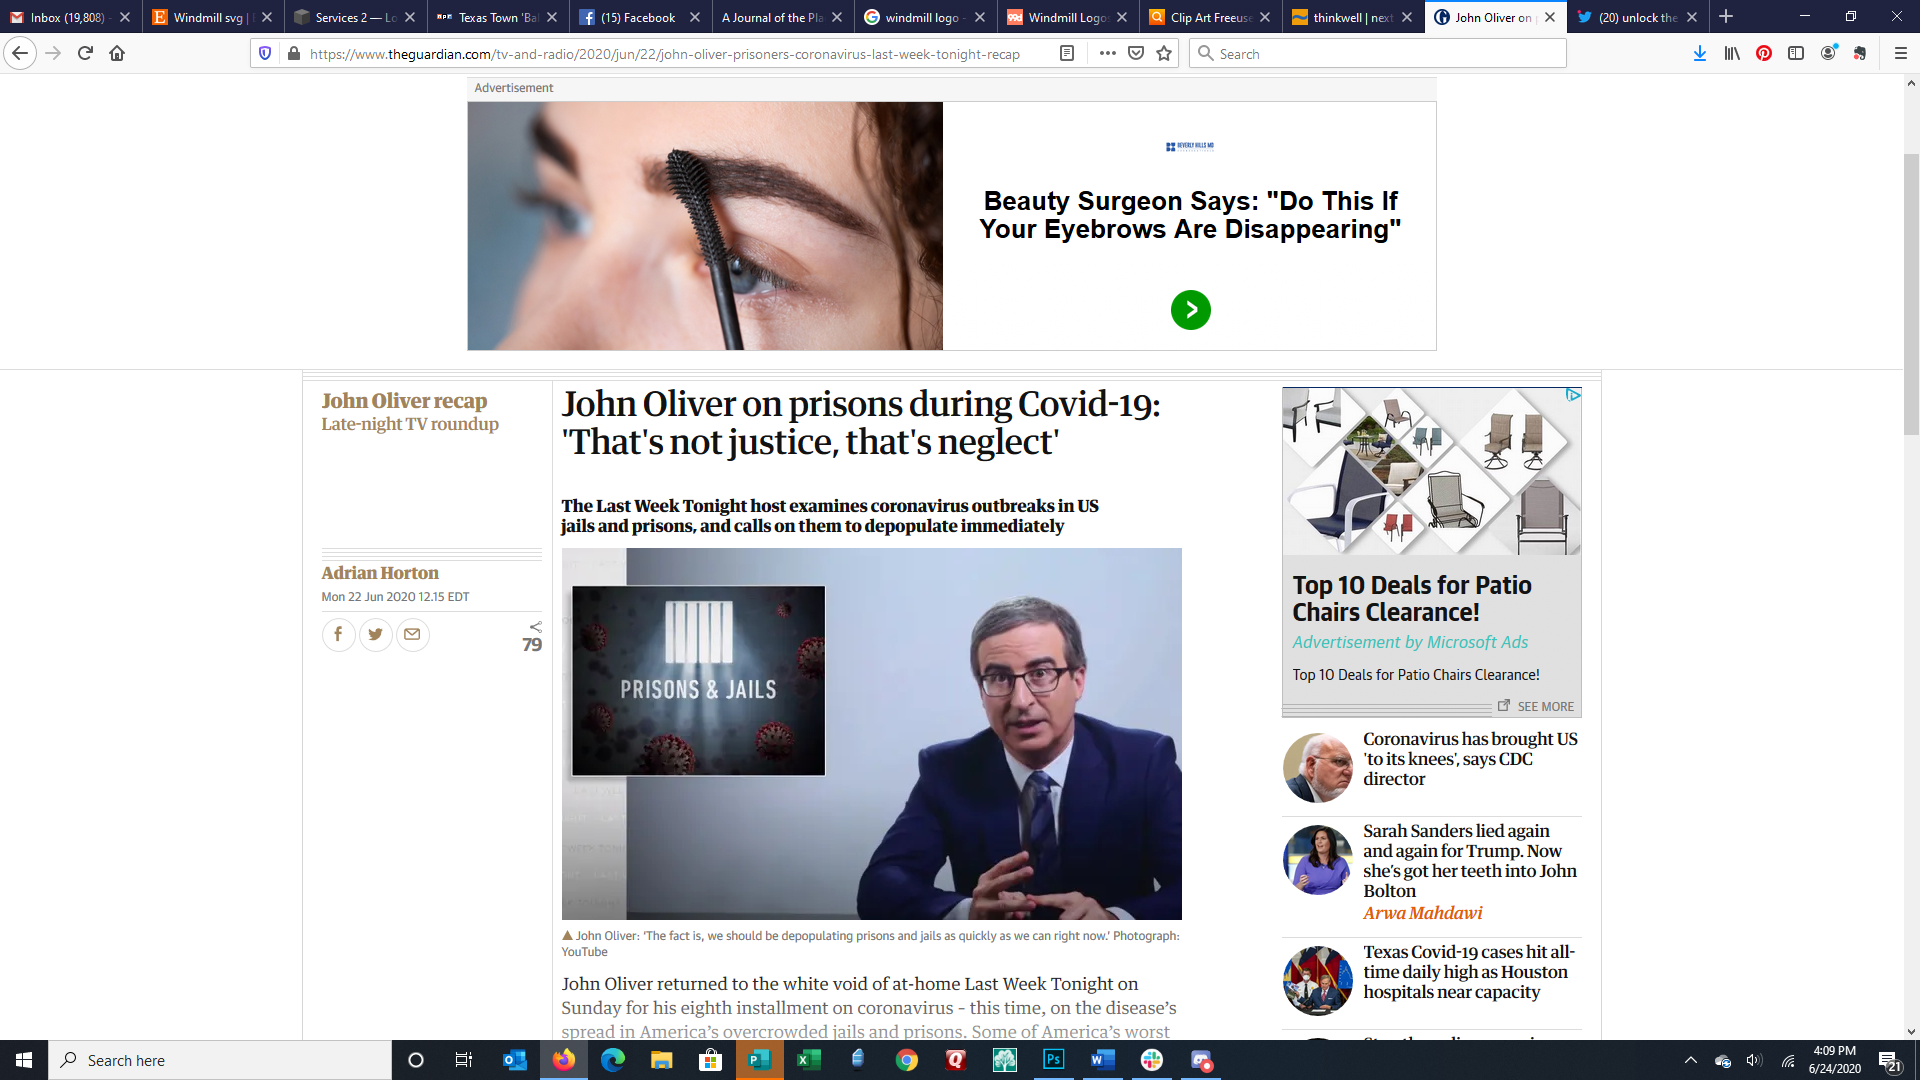Open Firefox hamburger application menu

[x=1900, y=53]
